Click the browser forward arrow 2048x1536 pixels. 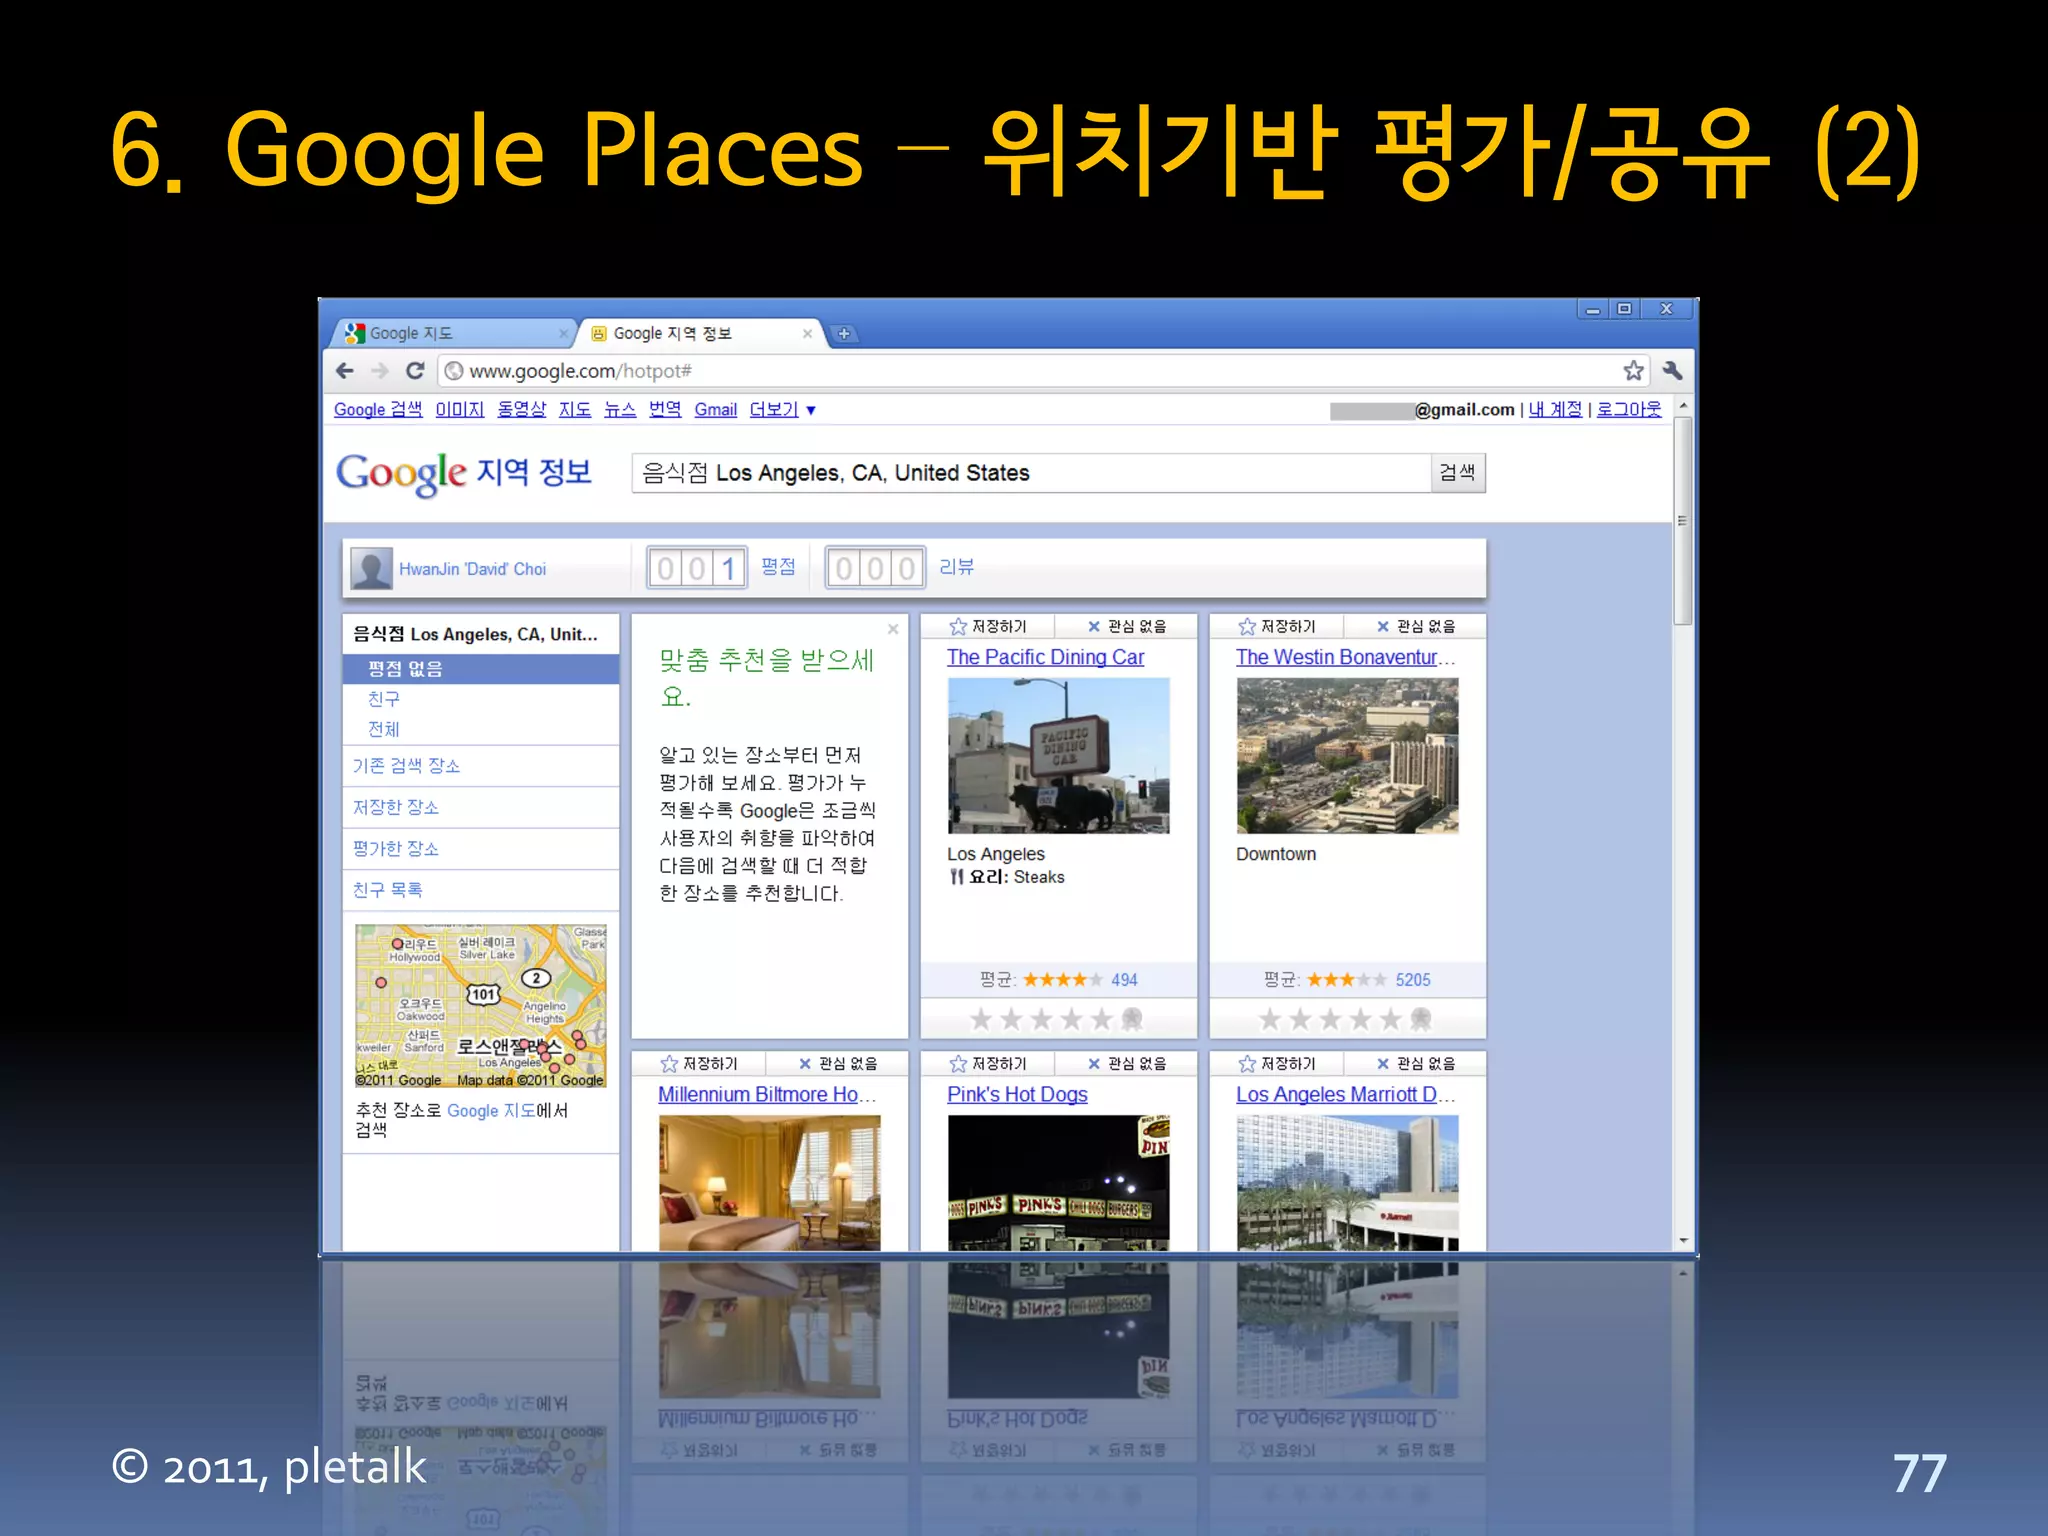click(380, 371)
